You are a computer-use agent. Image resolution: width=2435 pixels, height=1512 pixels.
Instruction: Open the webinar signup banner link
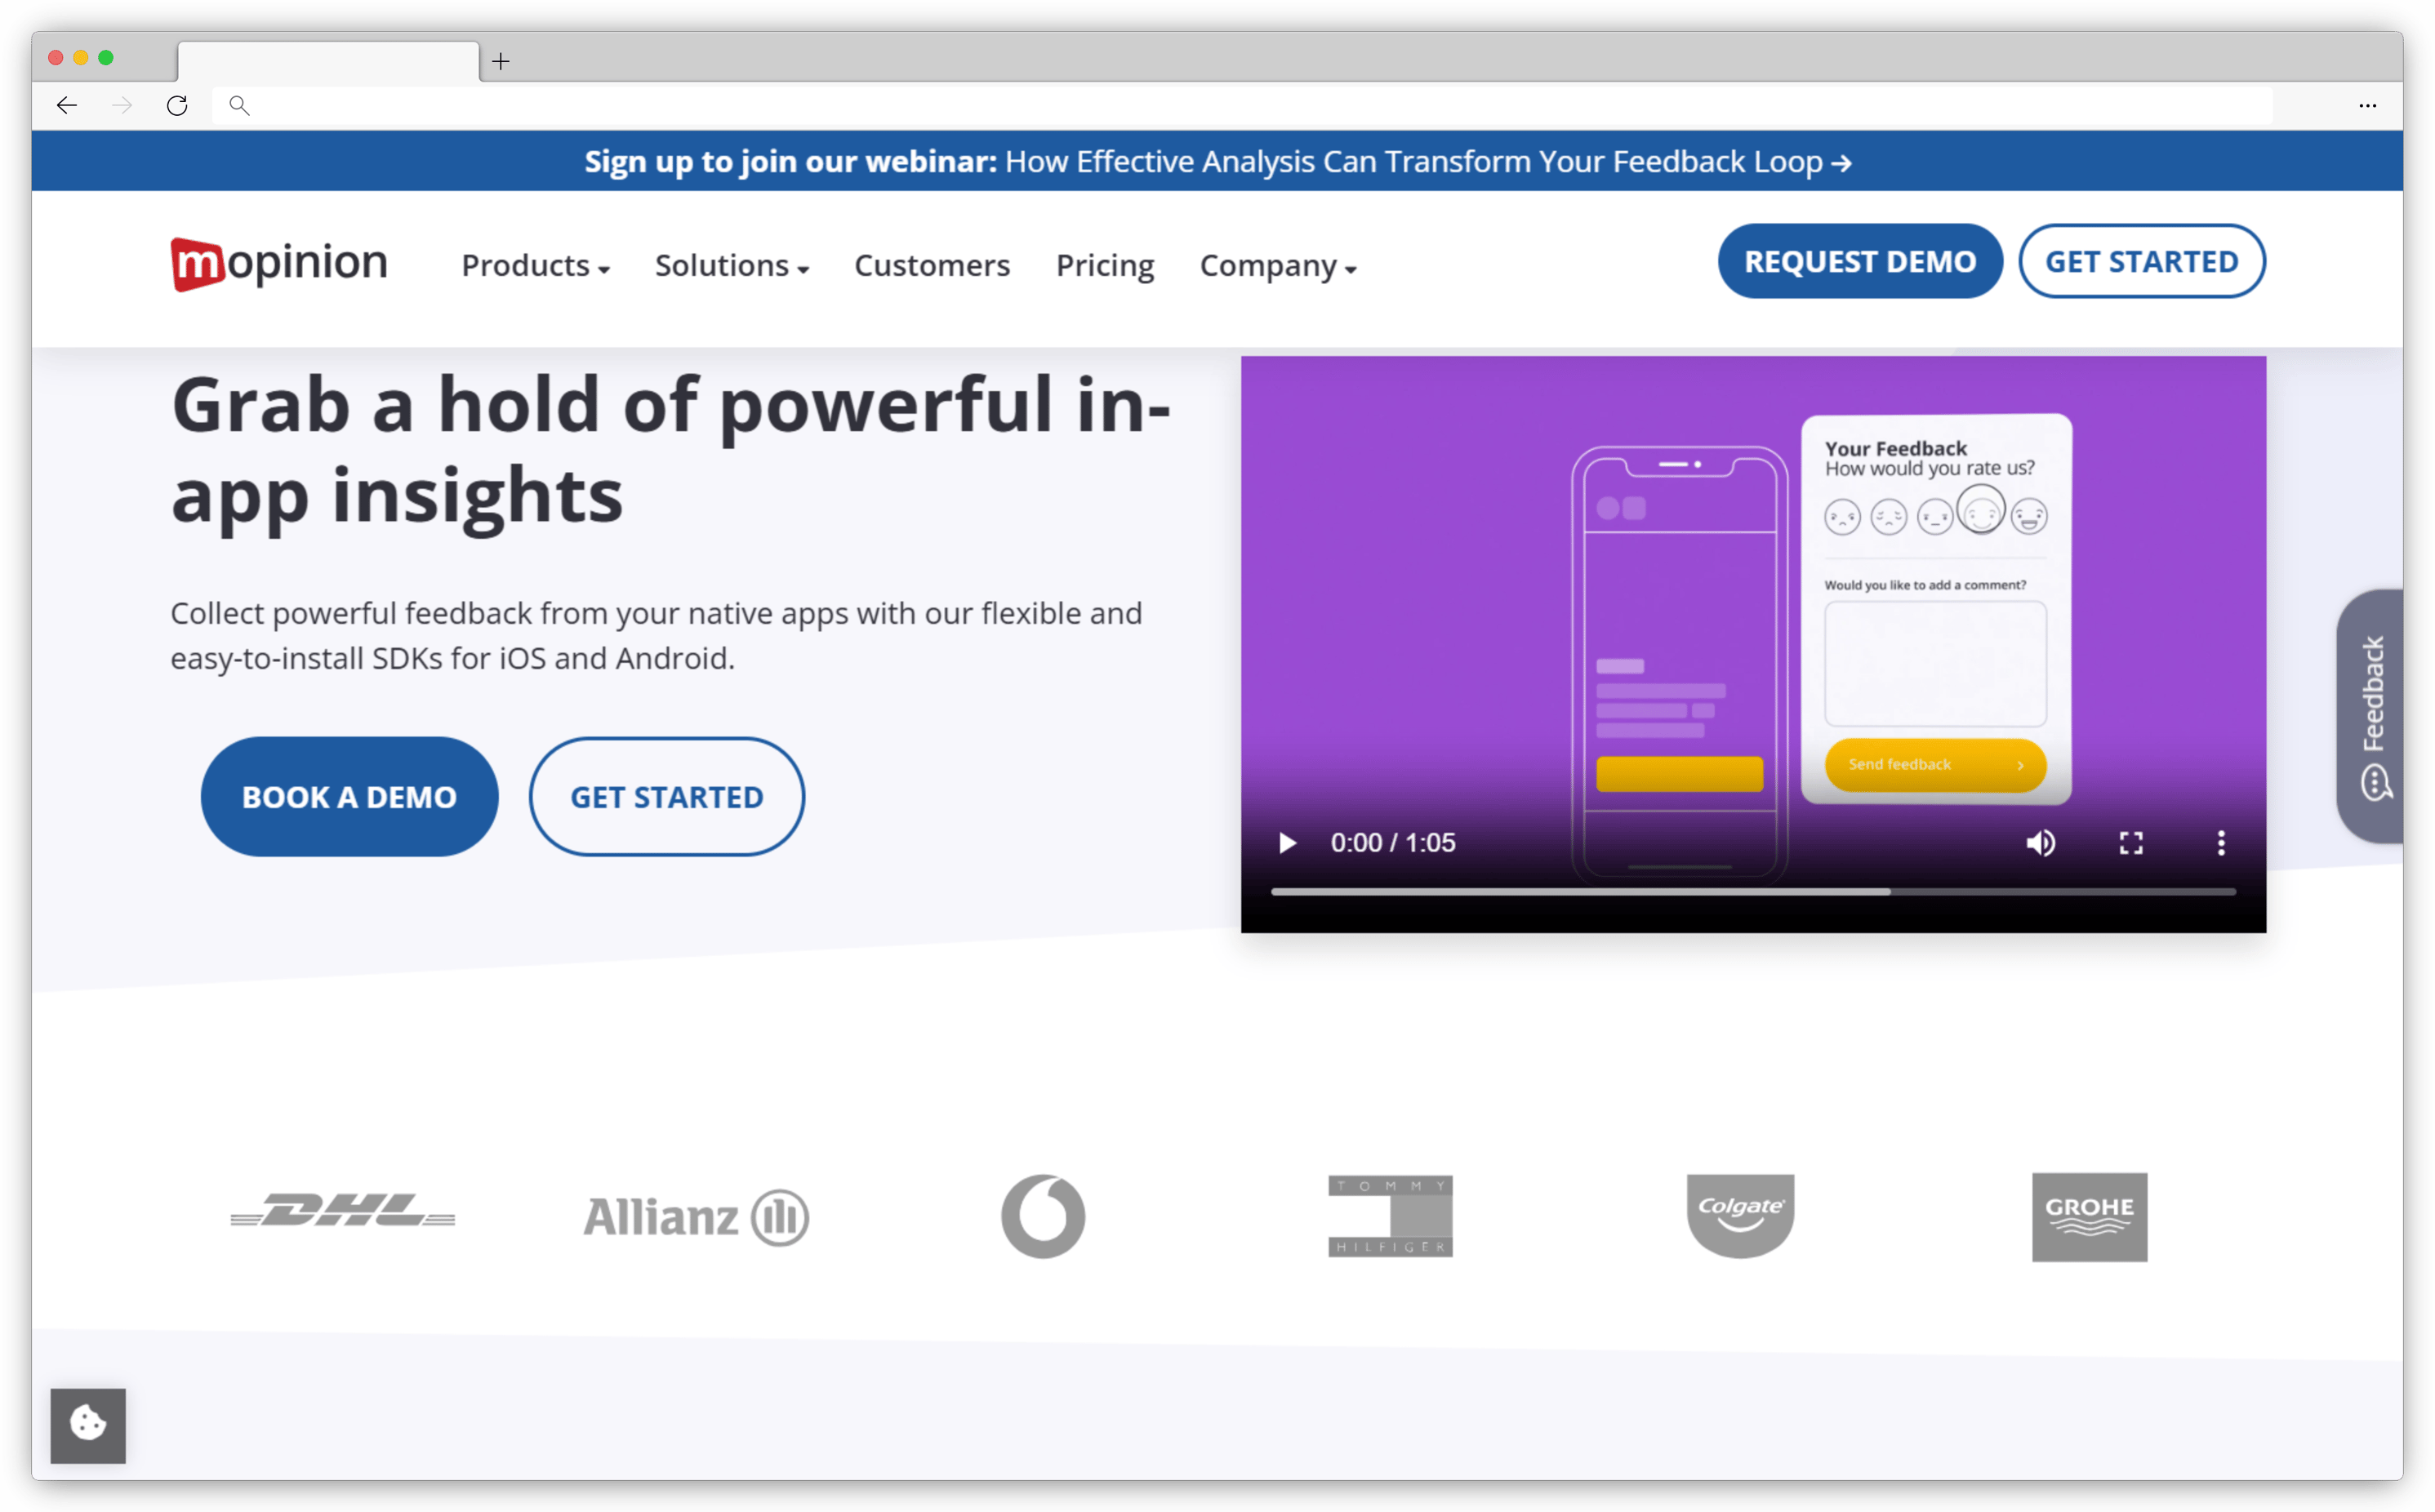click(x=1218, y=161)
